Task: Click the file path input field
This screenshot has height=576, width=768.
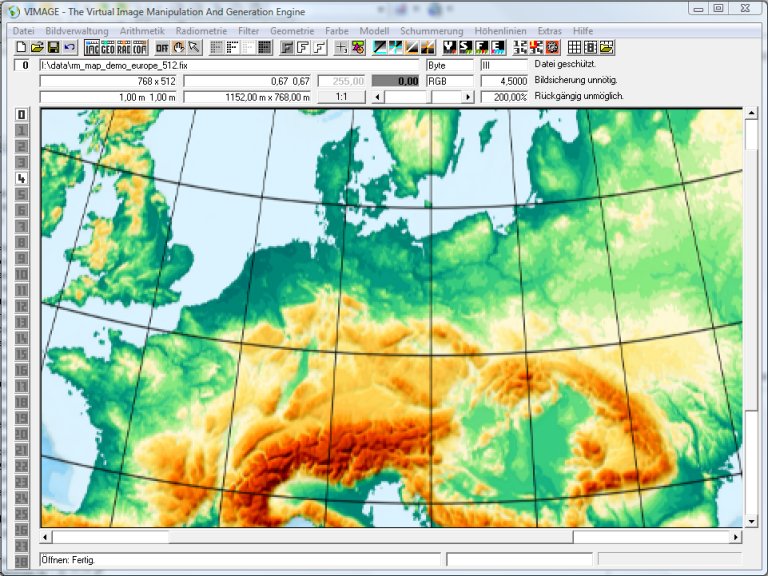Action: [230, 65]
